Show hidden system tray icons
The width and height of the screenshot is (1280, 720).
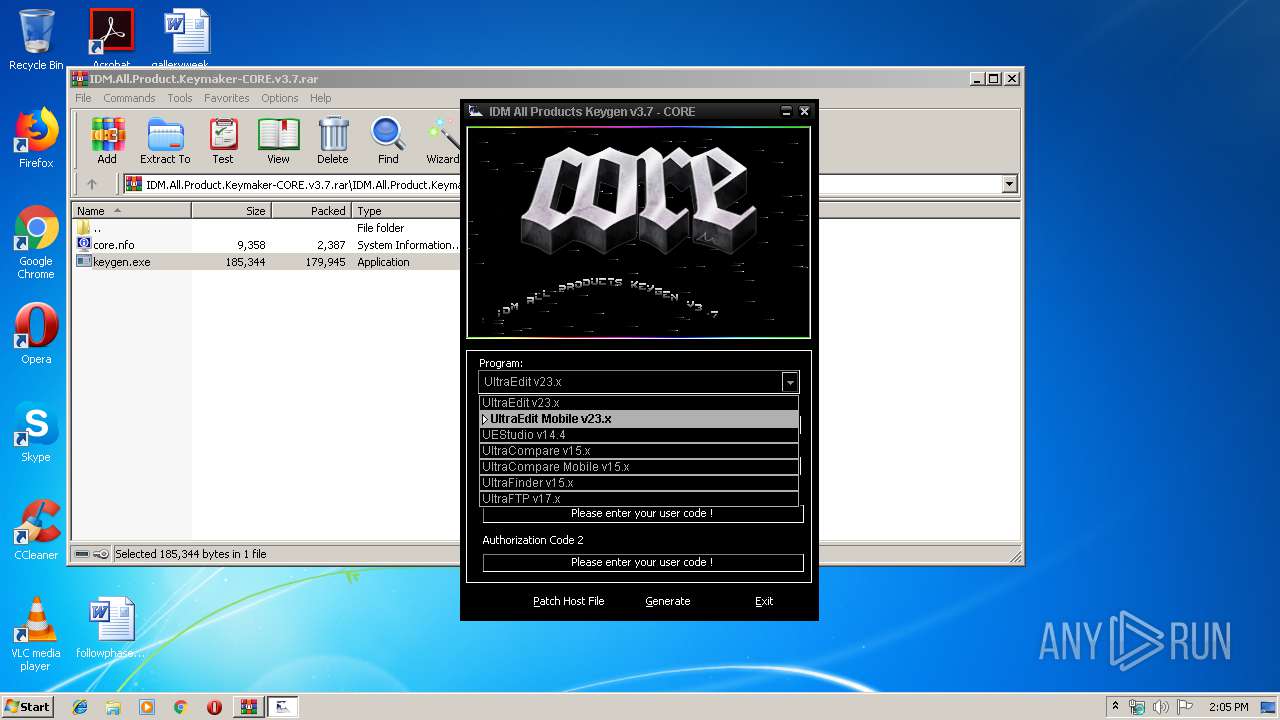1115,706
